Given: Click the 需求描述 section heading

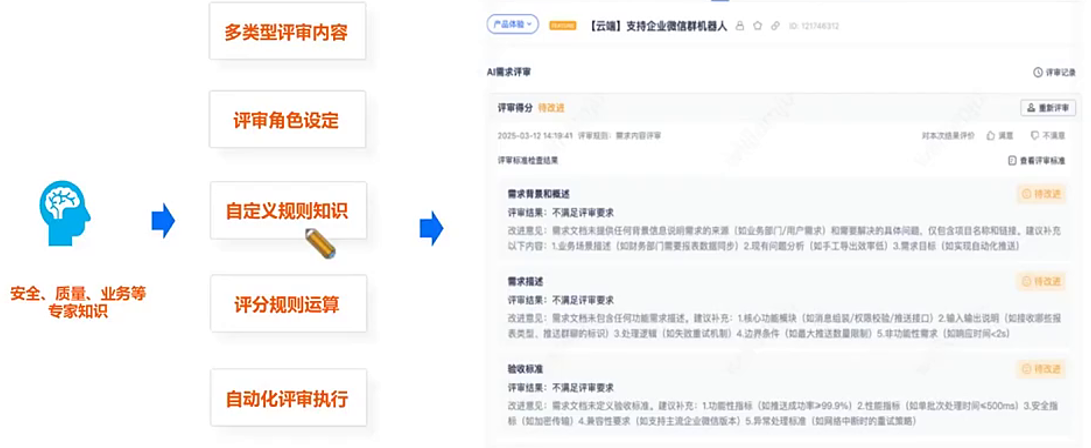Looking at the screenshot, I should click(525, 282).
